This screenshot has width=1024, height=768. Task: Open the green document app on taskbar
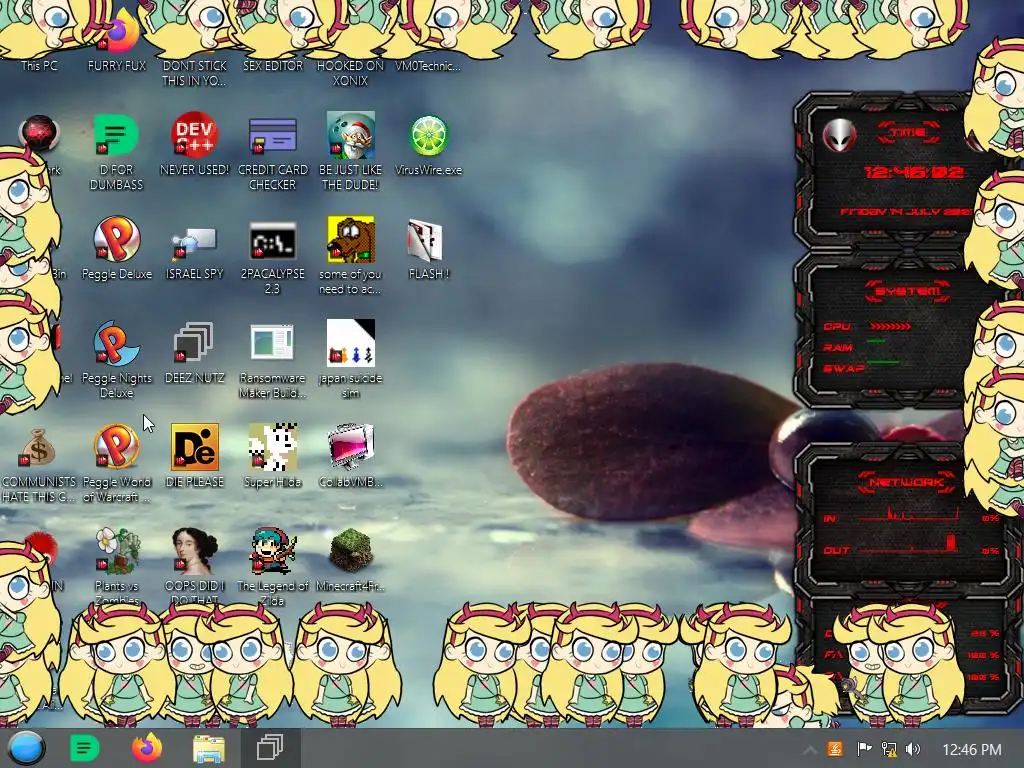pyautogui.click(x=84, y=748)
